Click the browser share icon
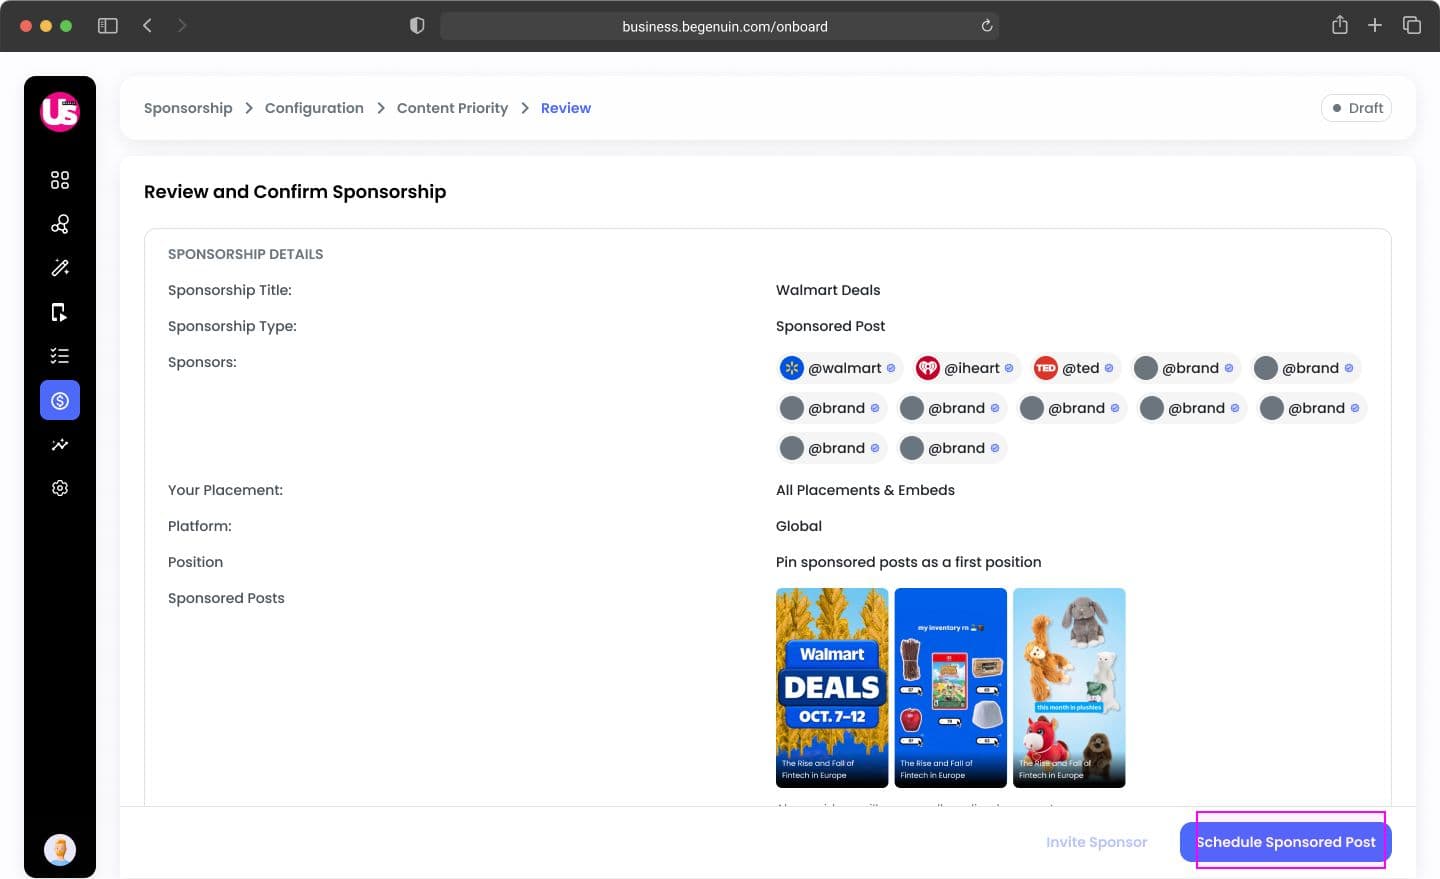 [x=1340, y=25]
